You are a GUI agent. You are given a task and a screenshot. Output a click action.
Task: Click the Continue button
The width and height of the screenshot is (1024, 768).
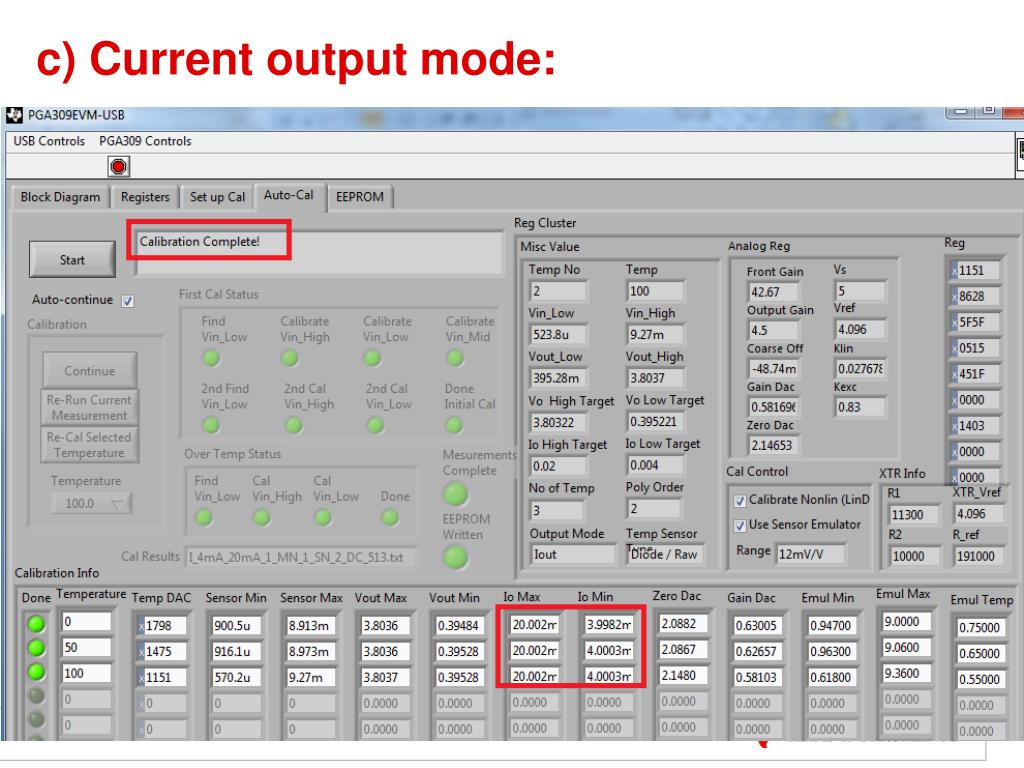coord(89,371)
